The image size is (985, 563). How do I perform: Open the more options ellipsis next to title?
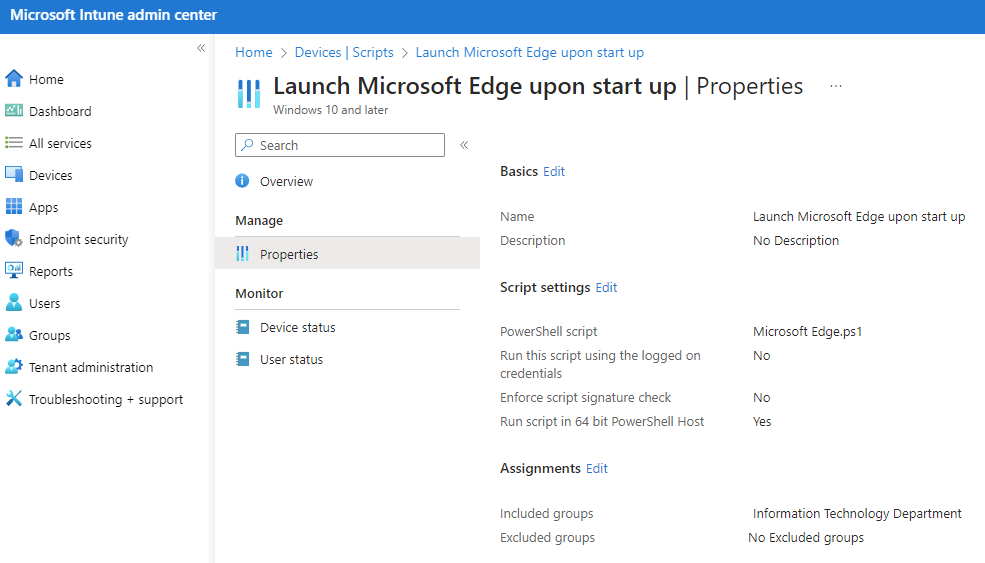tap(835, 86)
